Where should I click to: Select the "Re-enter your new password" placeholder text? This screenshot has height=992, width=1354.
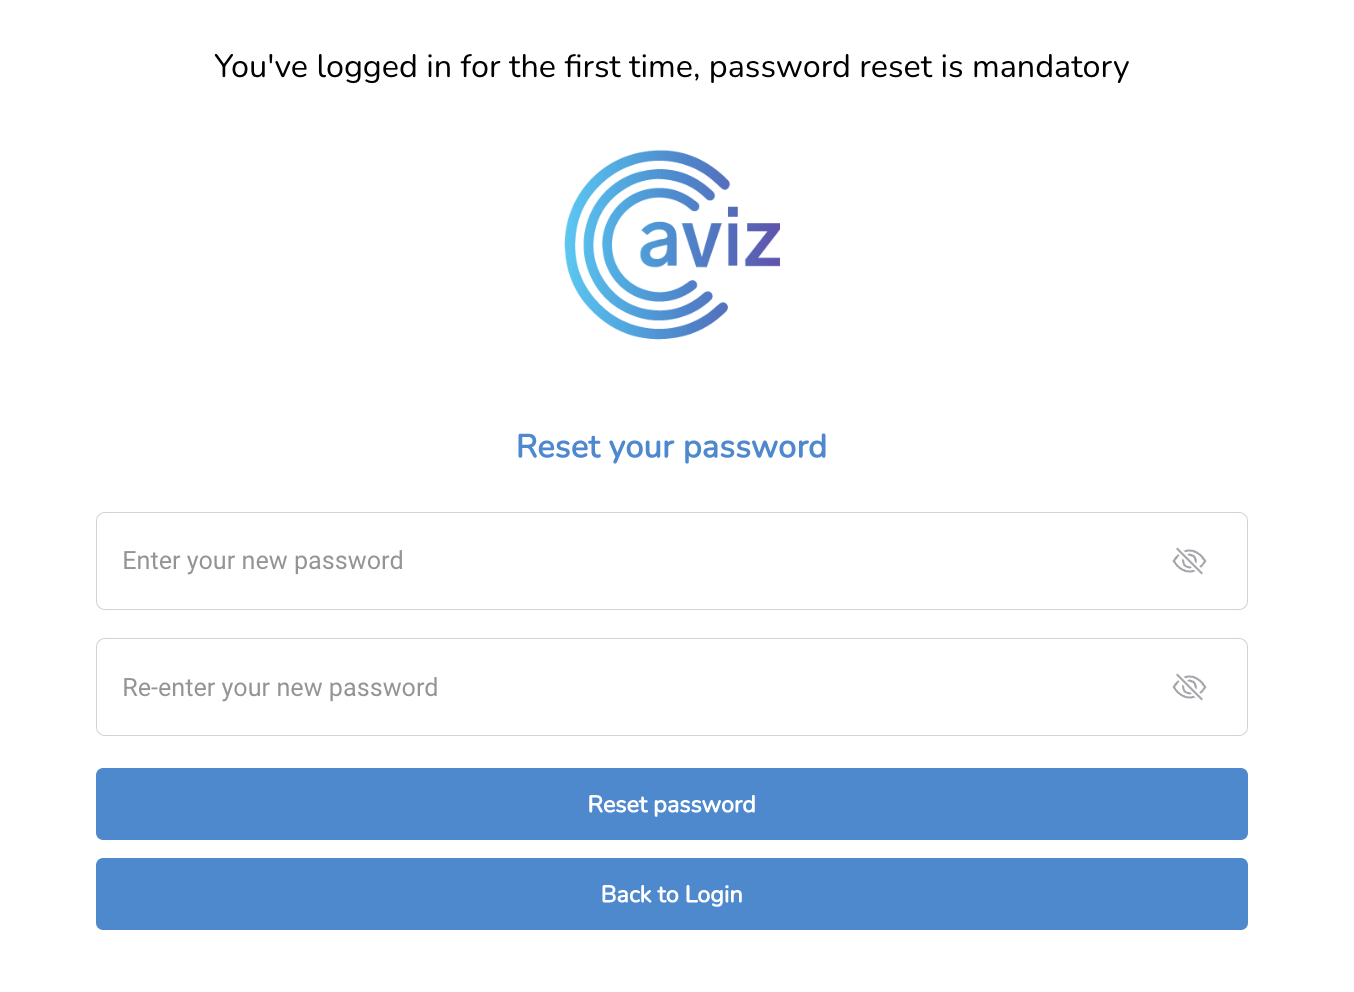coord(280,688)
